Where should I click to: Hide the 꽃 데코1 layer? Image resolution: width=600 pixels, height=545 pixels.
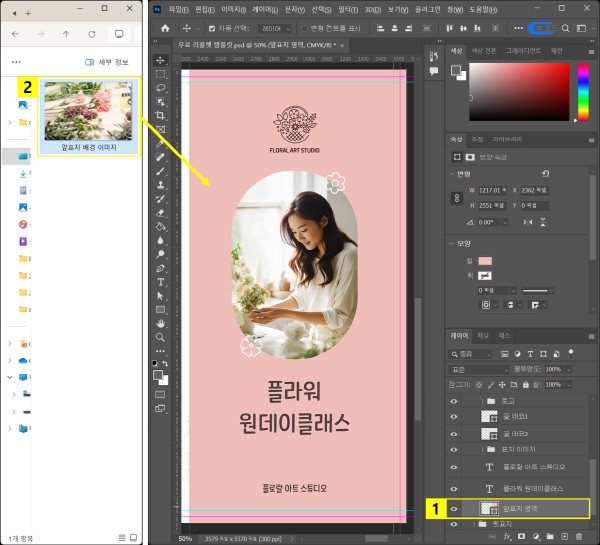pyautogui.click(x=454, y=415)
